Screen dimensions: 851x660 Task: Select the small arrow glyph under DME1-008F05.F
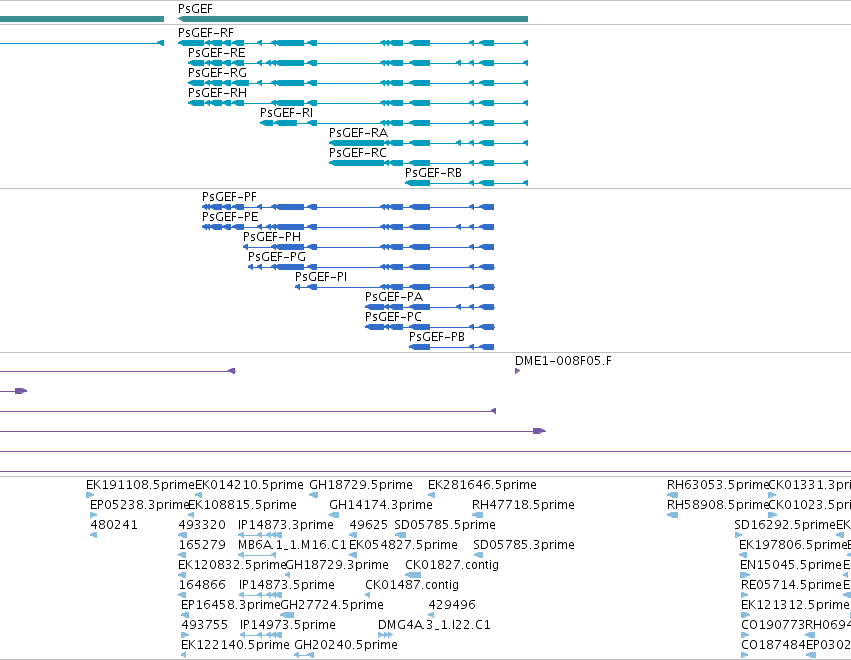(x=517, y=371)
